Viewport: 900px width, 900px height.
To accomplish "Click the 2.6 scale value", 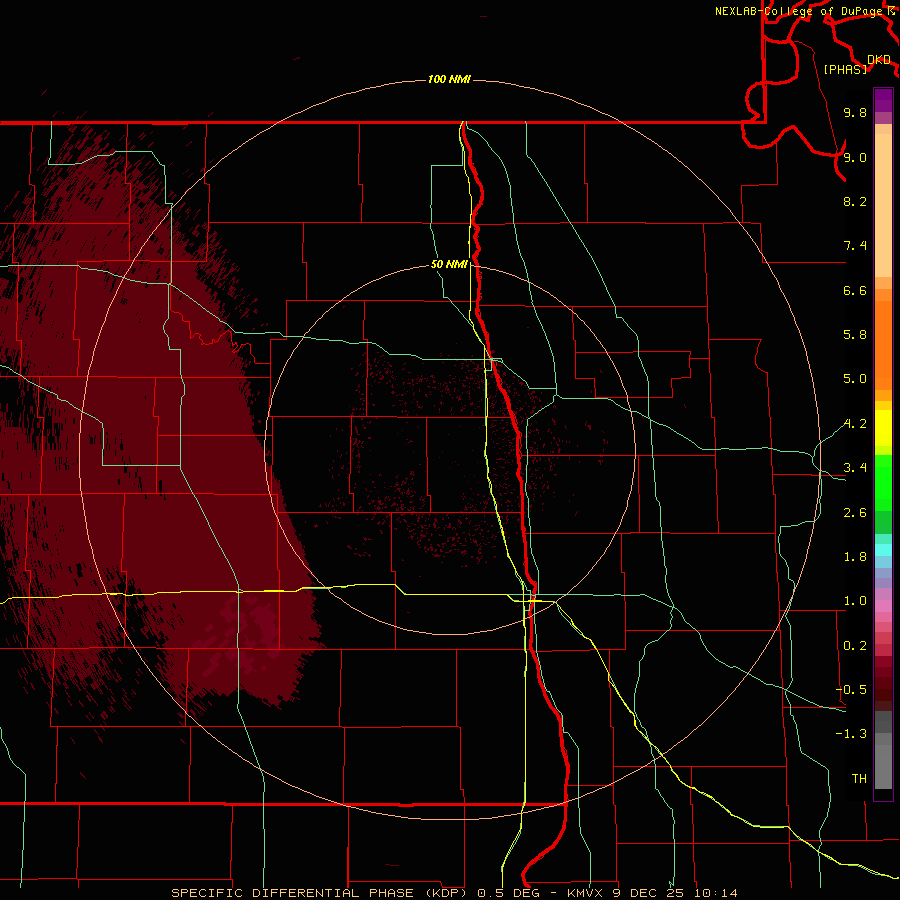I will [855, 513].
